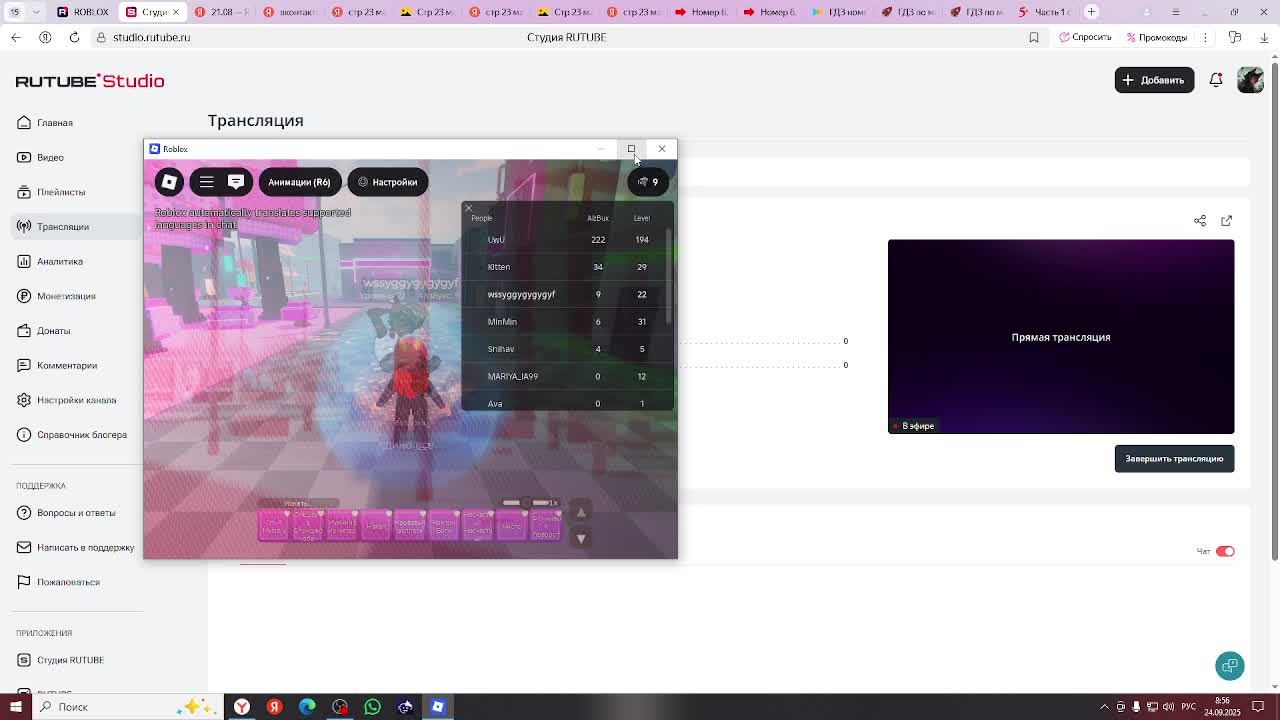The height and width of the screenshot is (720, 1280).
Task: Click the Донаты gift icon
Action: point(24,331)
